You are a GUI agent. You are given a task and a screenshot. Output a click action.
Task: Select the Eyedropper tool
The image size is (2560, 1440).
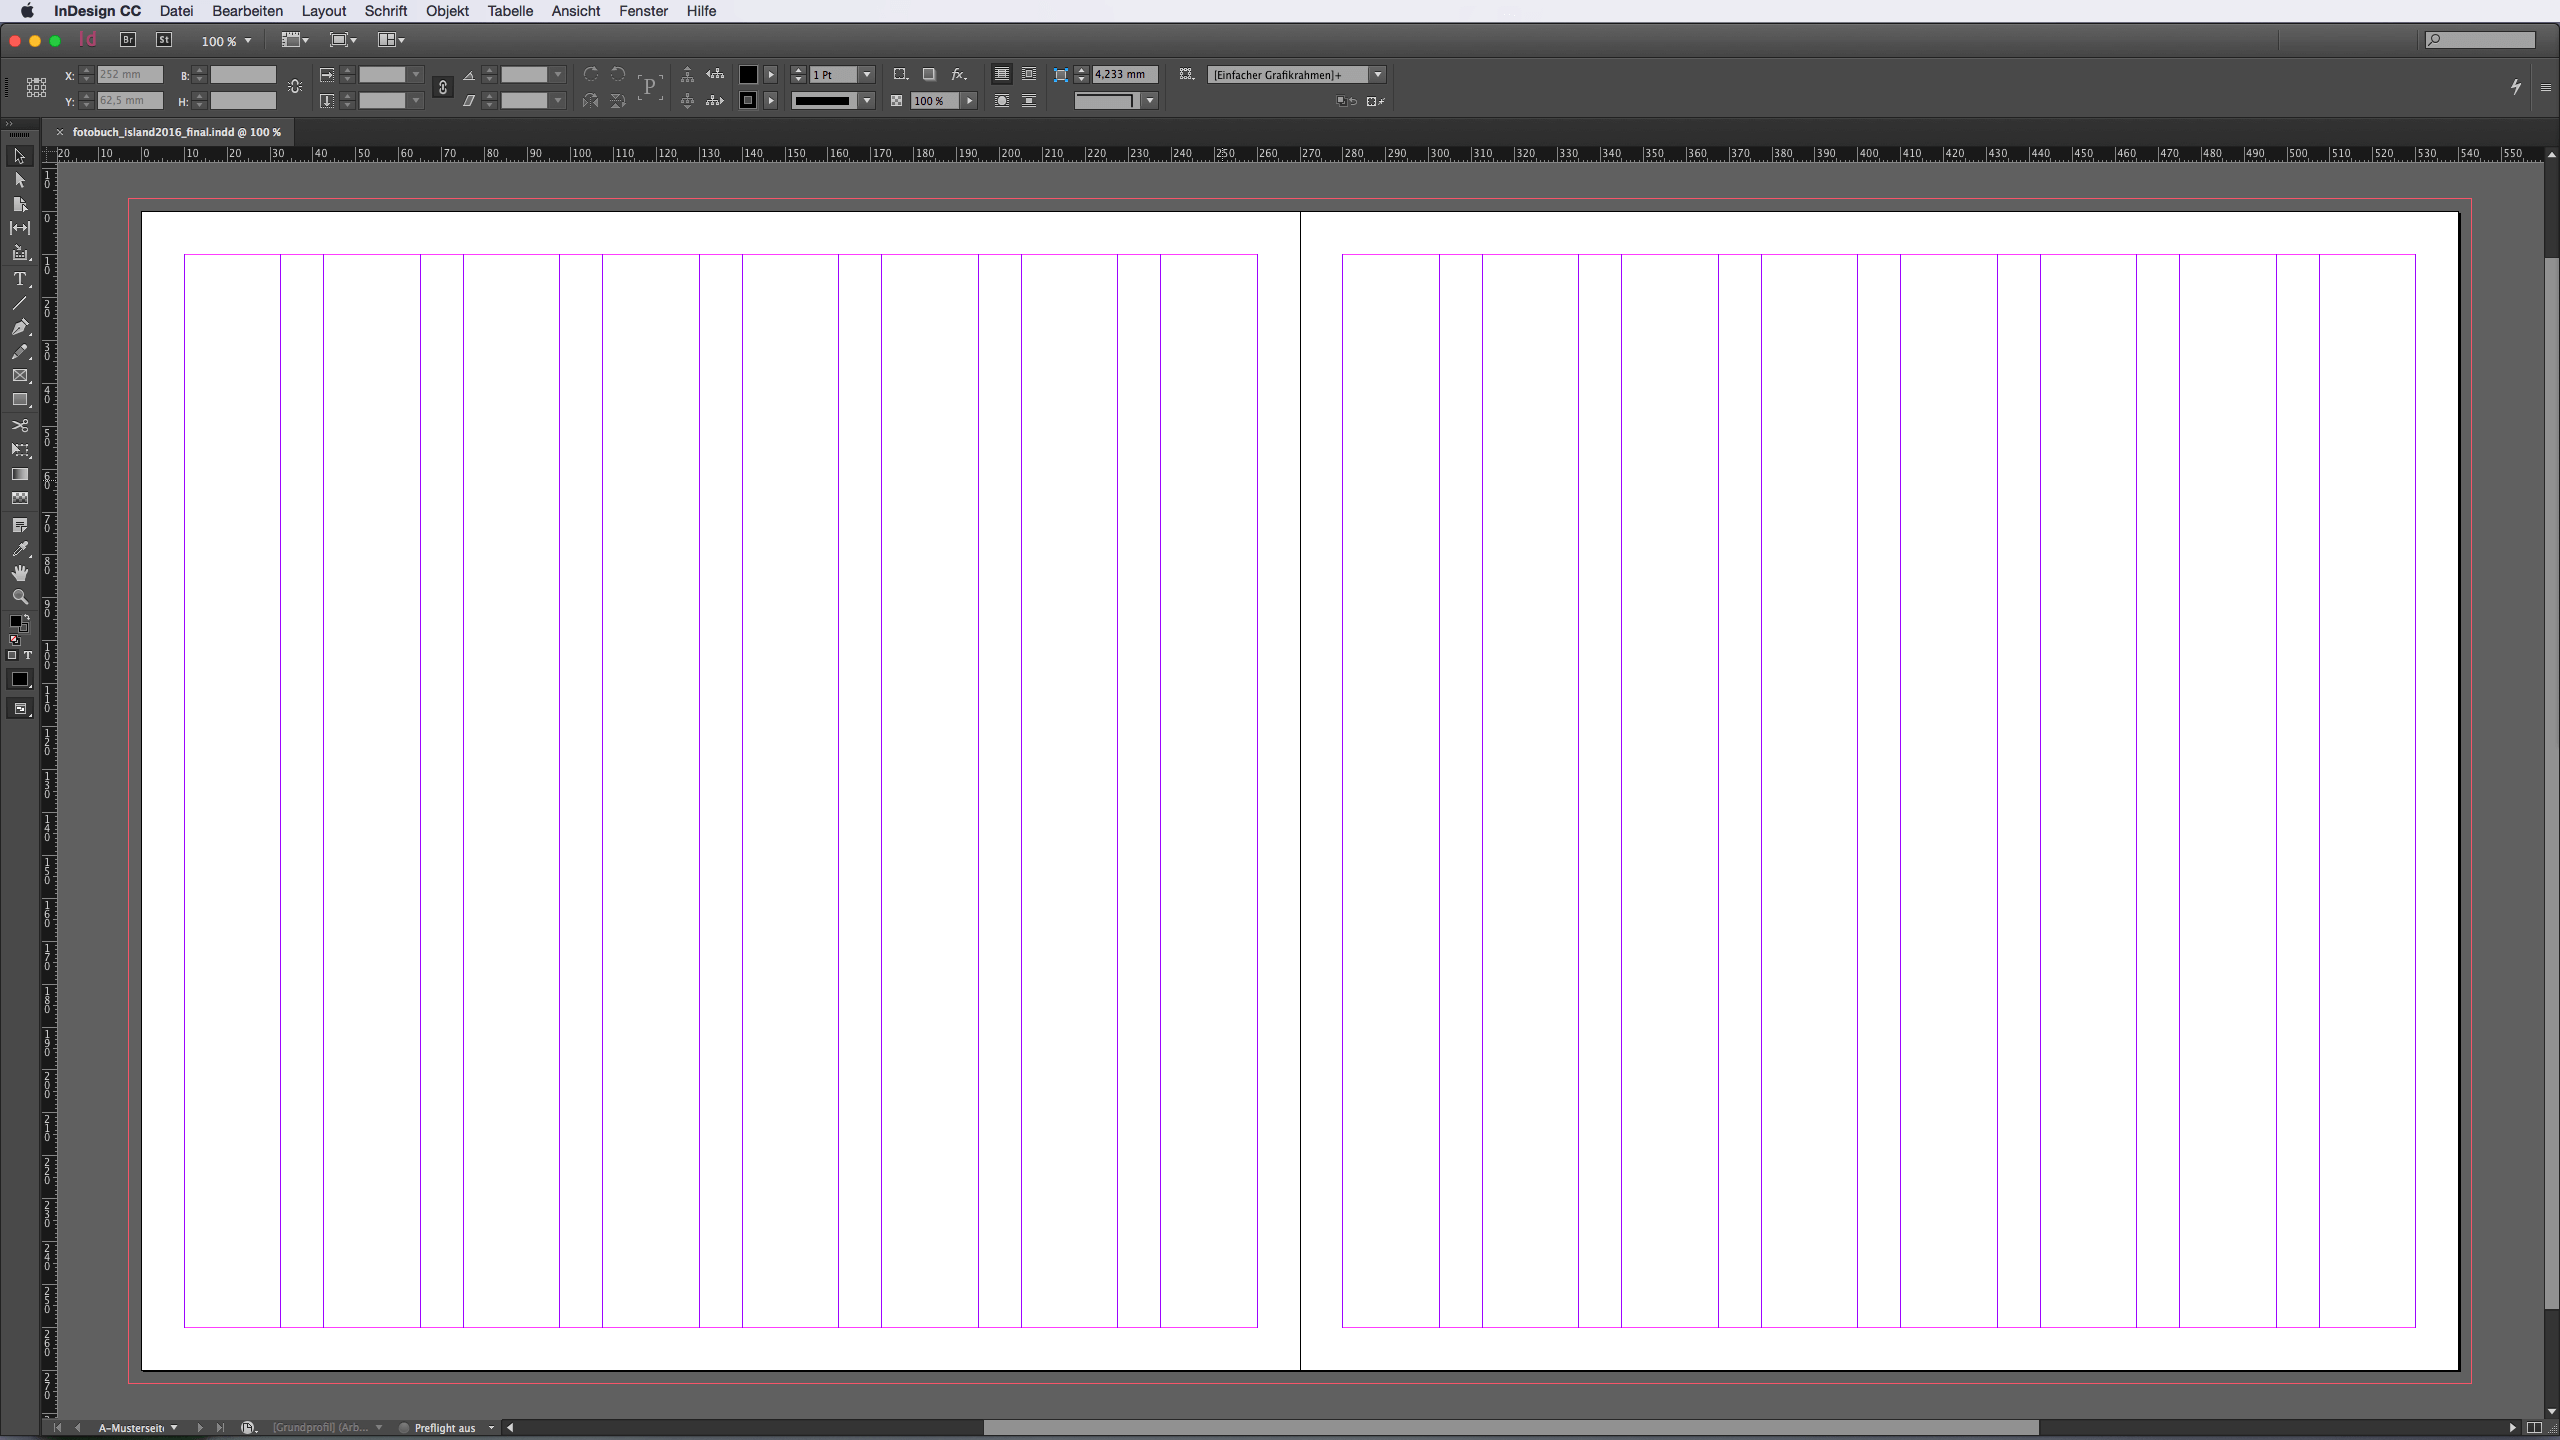[19, 549]
